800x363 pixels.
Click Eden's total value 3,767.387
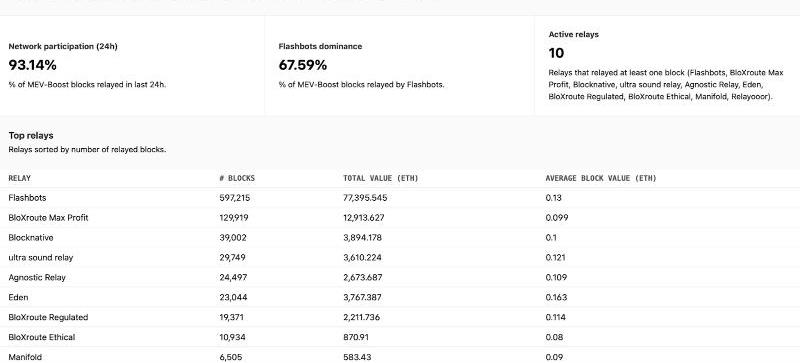click(362, 297)
